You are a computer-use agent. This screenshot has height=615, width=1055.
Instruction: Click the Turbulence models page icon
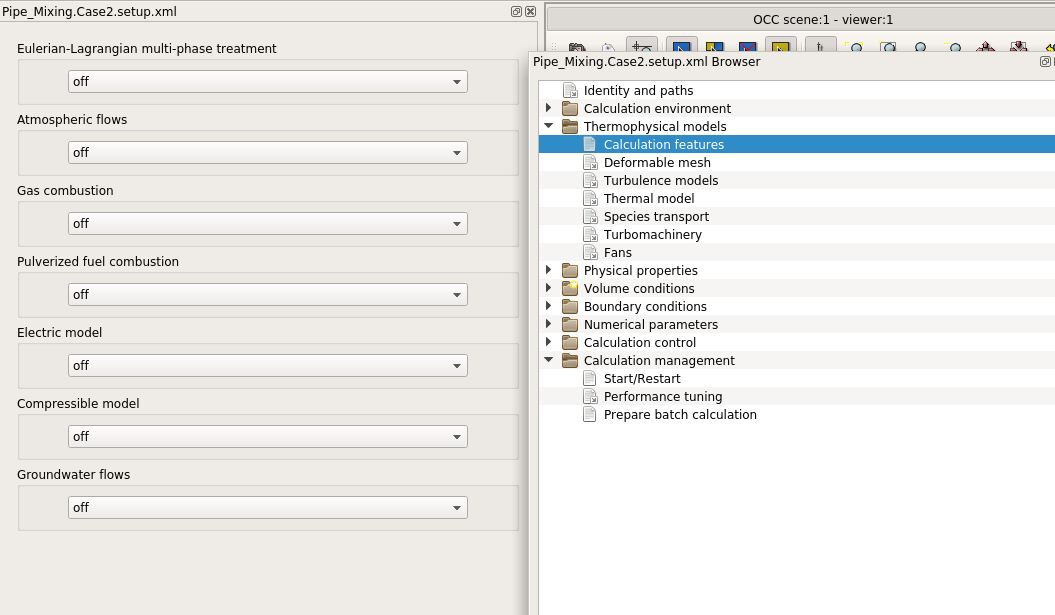pyautogui.click(x=590, y=181)
